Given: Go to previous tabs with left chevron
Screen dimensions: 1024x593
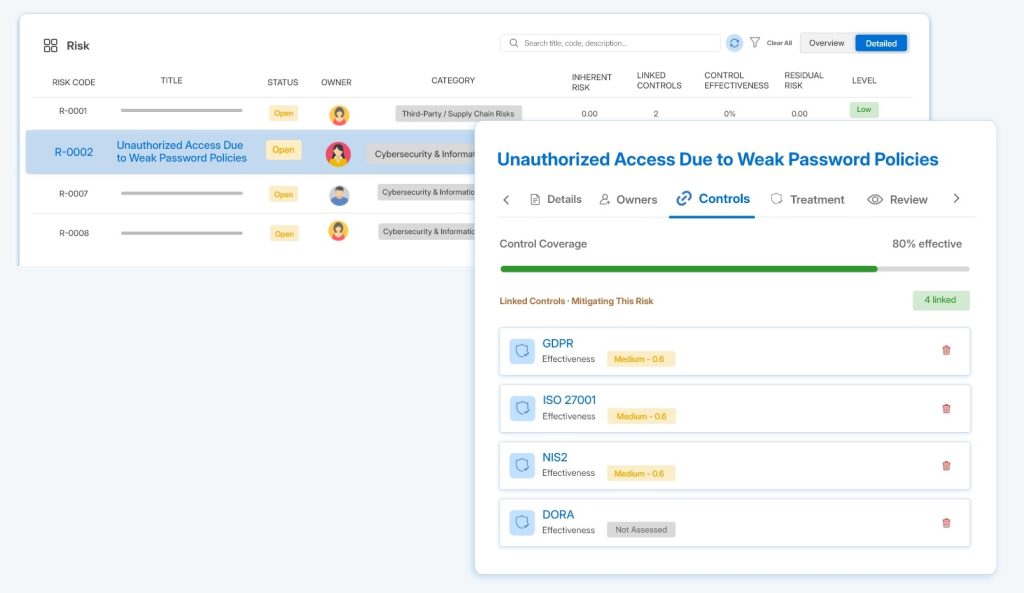Looking at the screenshot, I should click(x=506, y=199).
